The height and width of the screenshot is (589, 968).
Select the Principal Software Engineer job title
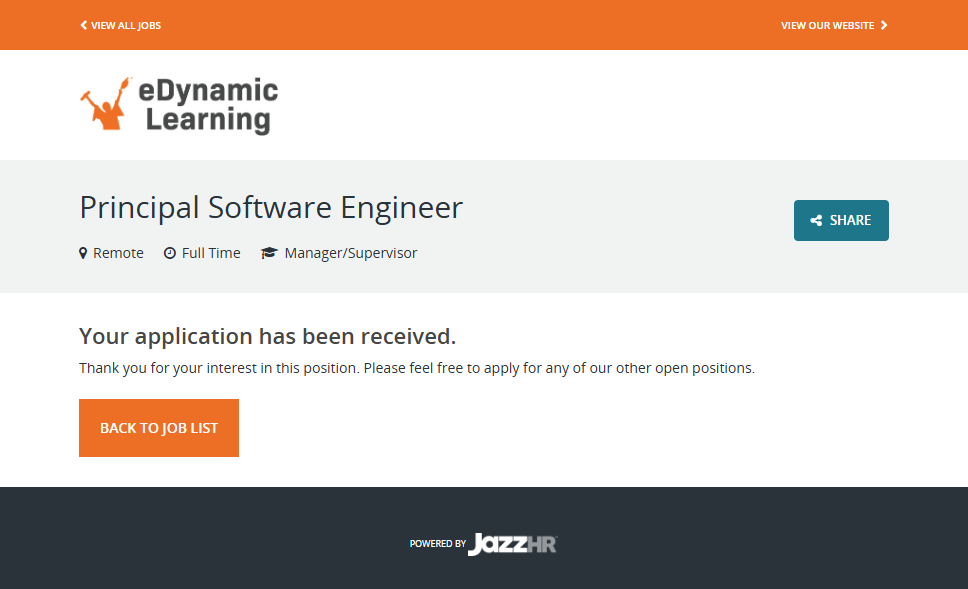click(271, 207)
